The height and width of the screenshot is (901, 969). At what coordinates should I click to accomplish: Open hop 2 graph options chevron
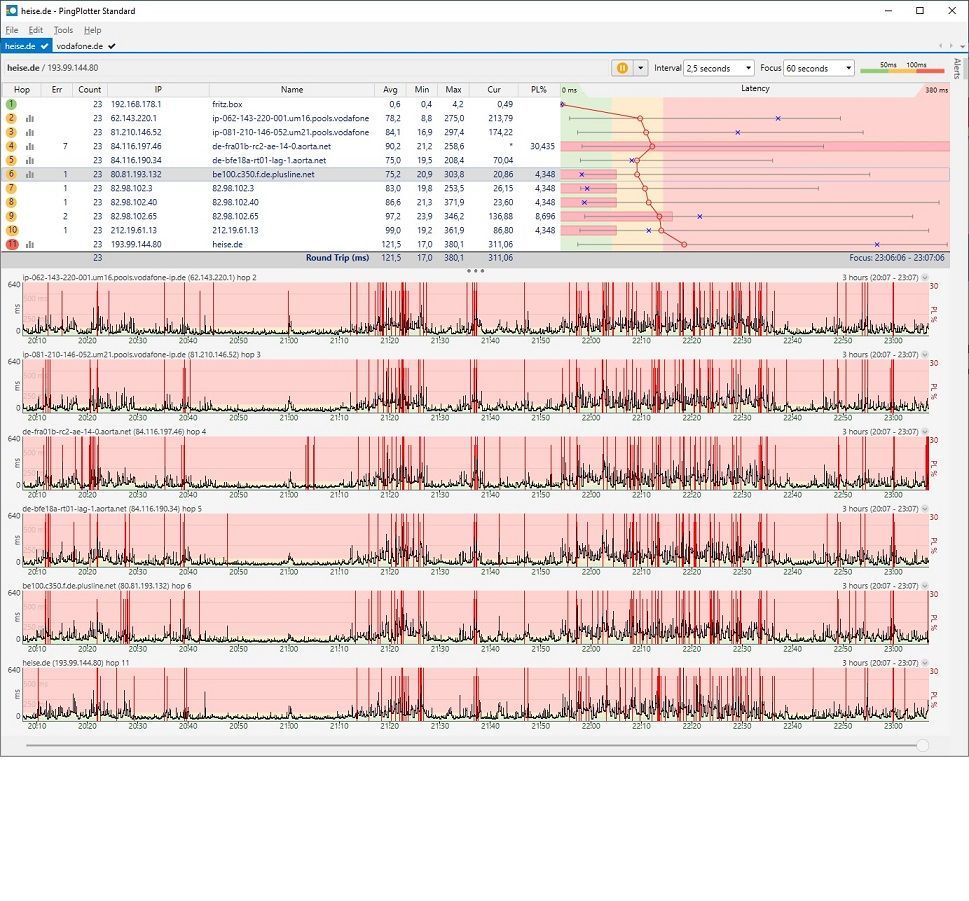925,277
